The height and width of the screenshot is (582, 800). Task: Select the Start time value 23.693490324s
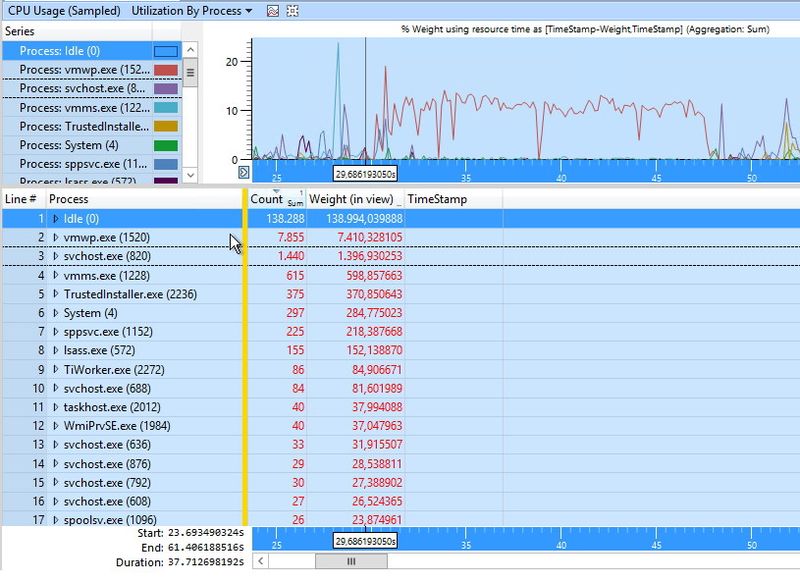[x=206, y=533]
